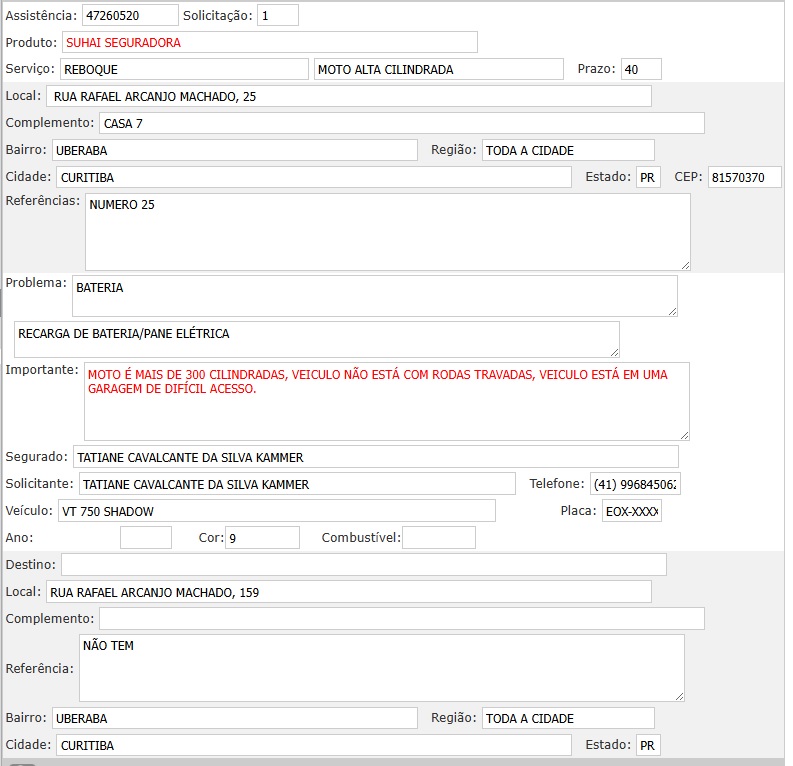Click the Solicitante name field

tap(297, 484)
